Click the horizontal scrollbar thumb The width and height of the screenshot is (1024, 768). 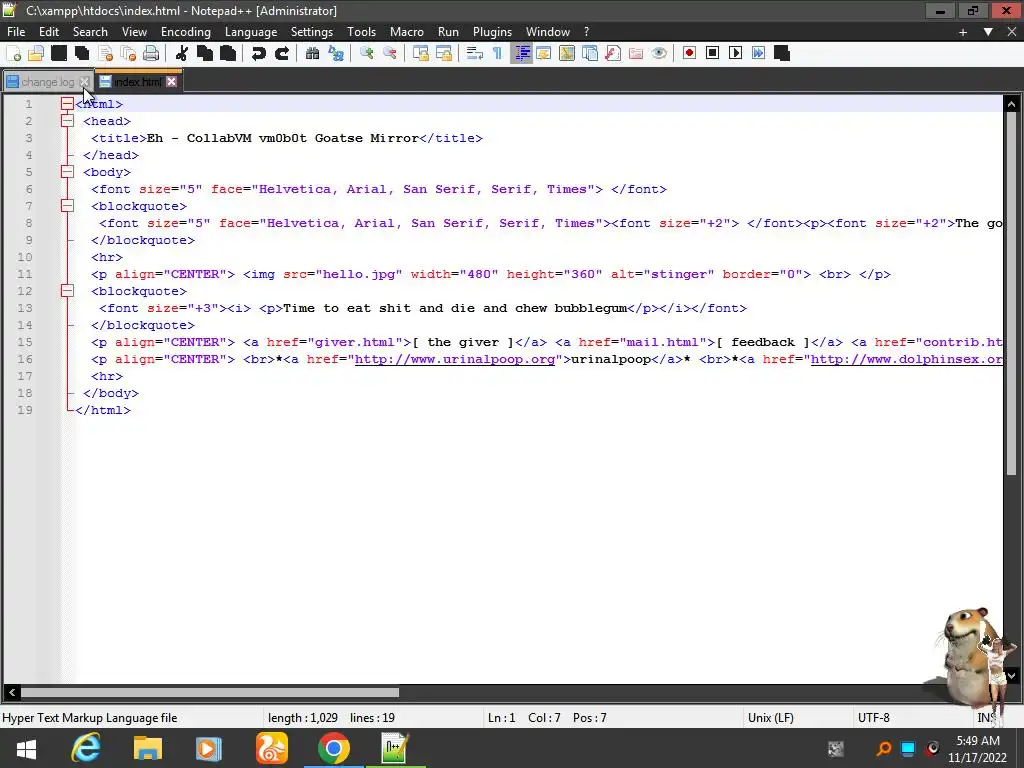coord(210,692)
